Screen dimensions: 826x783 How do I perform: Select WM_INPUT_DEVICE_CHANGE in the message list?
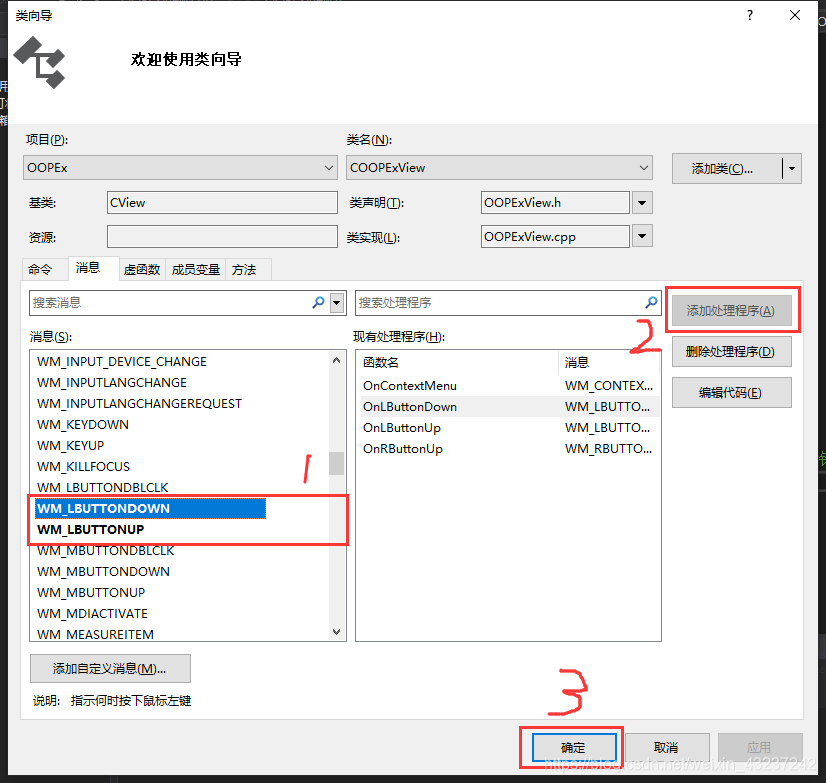[x=122, y=361]
